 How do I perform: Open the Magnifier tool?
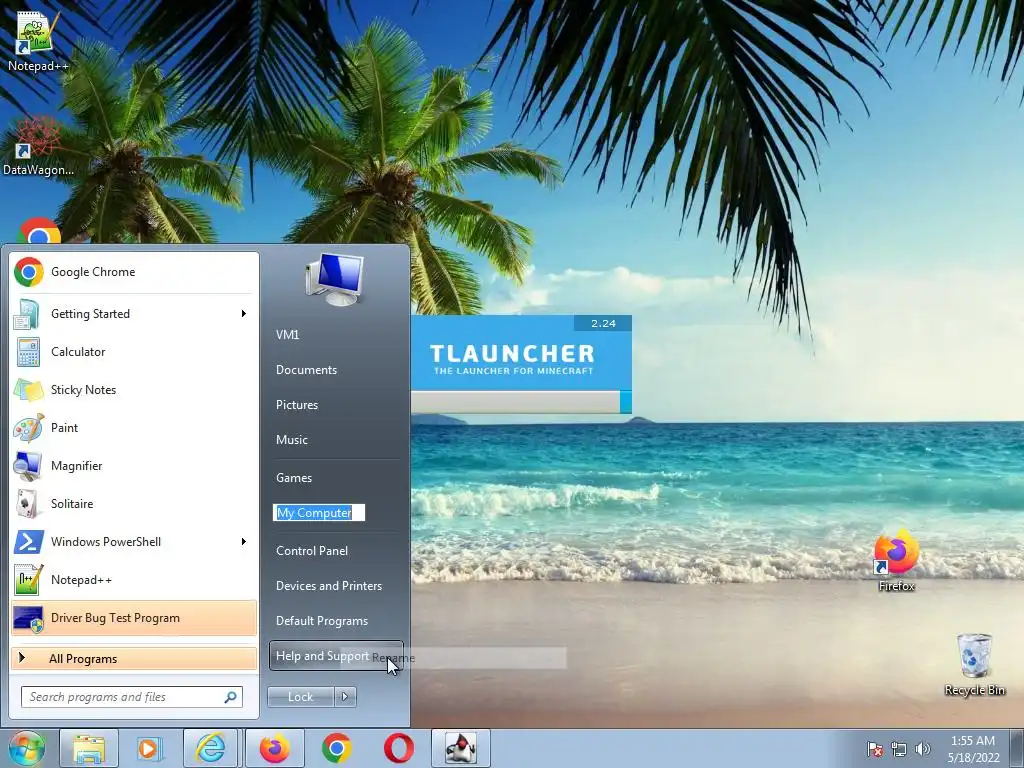pos(134,466)
